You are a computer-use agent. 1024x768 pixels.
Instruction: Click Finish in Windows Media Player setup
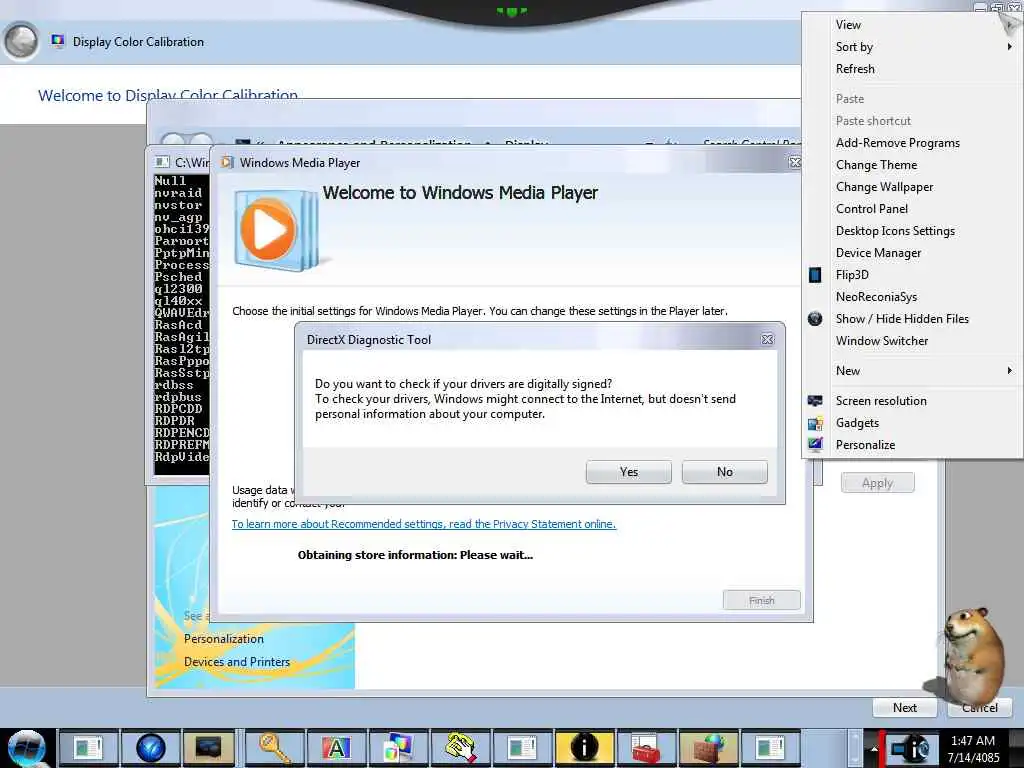(761, 600)
